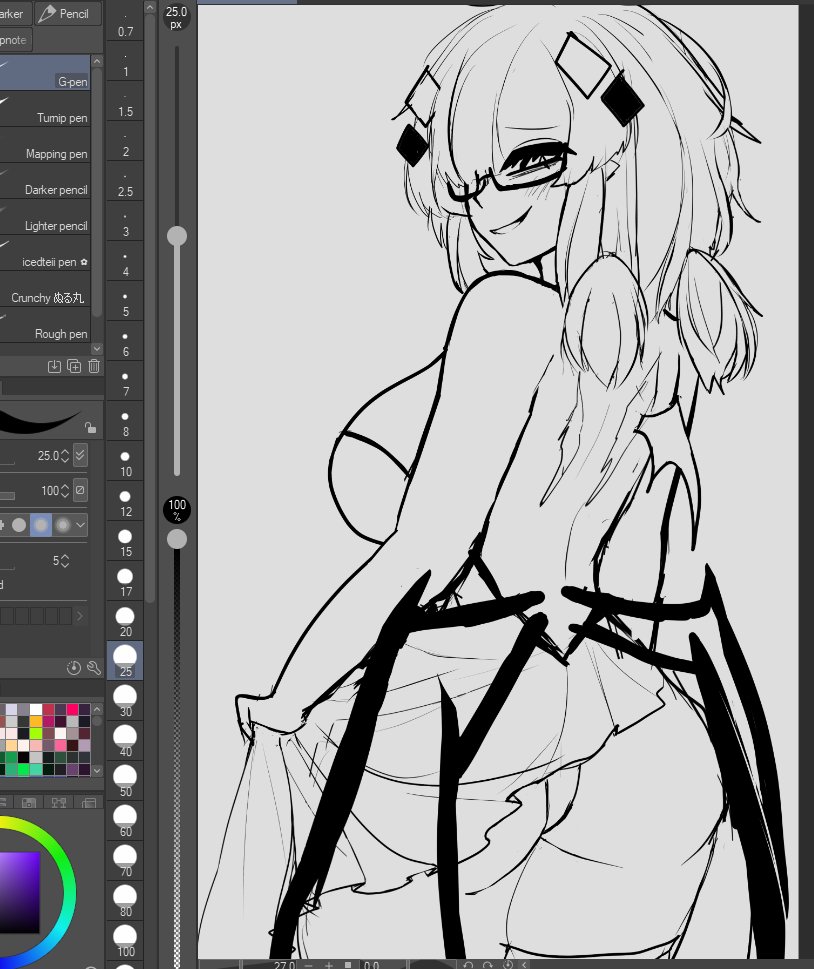
Task: Click the vertical brush size slider handle
Action: pos(177,235)
